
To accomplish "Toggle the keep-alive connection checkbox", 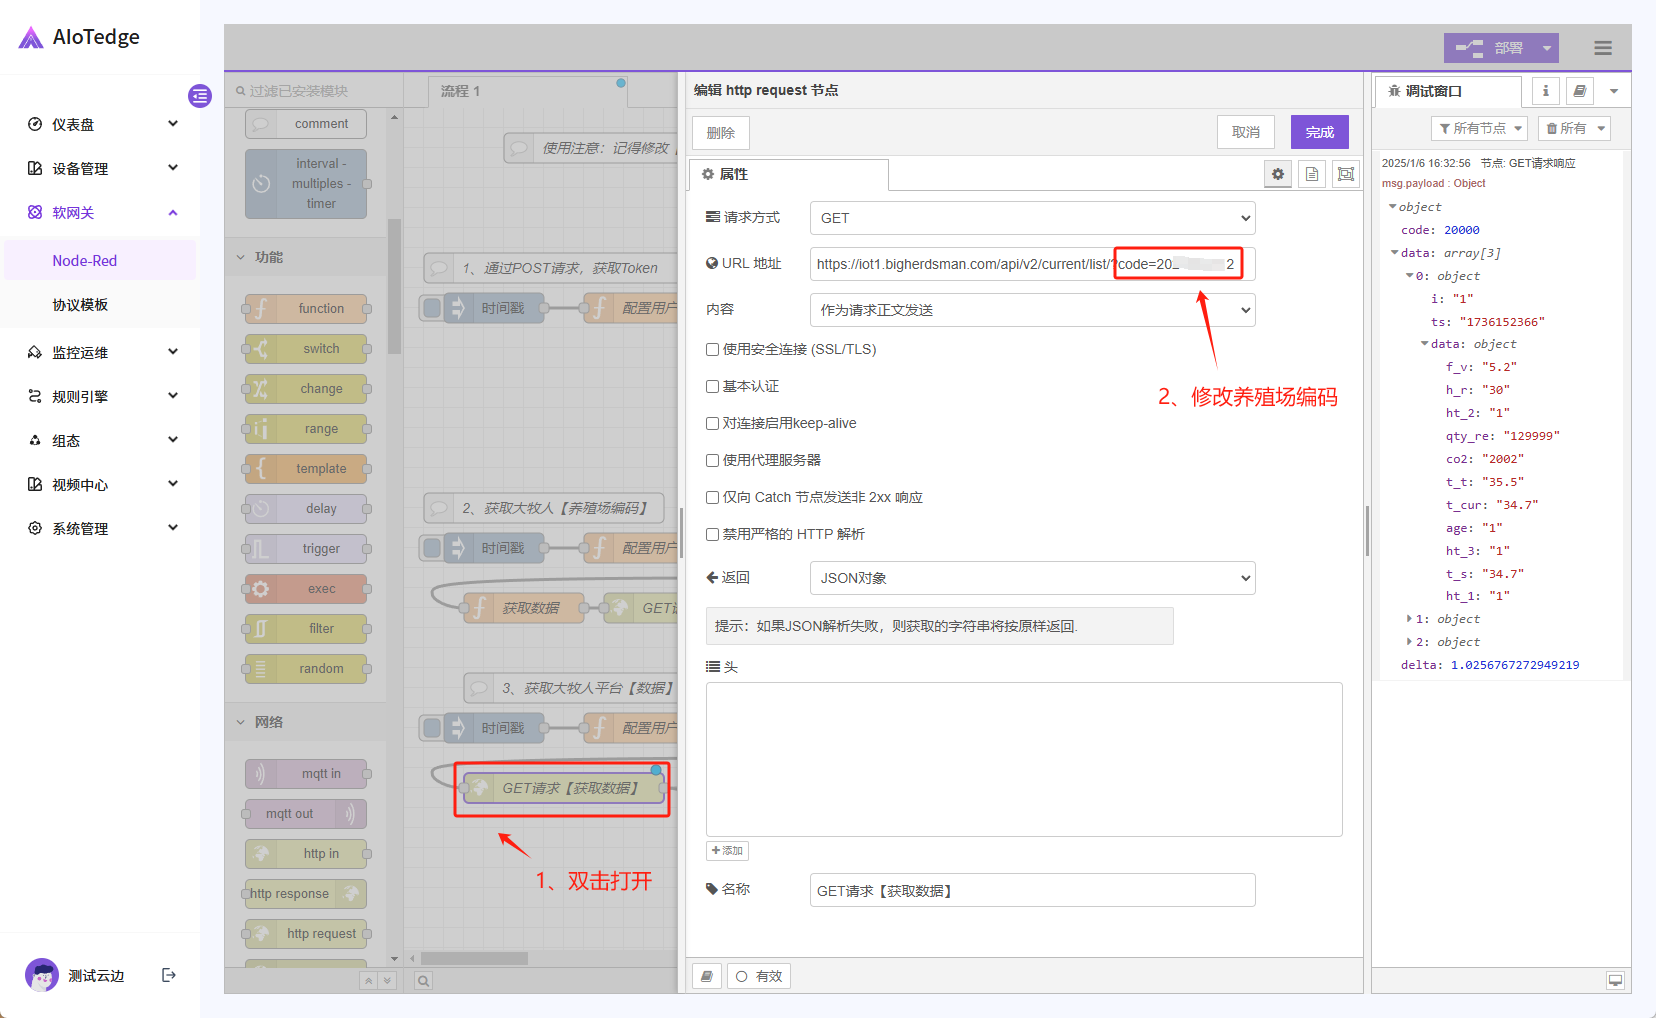I will (x=713, y=424).
